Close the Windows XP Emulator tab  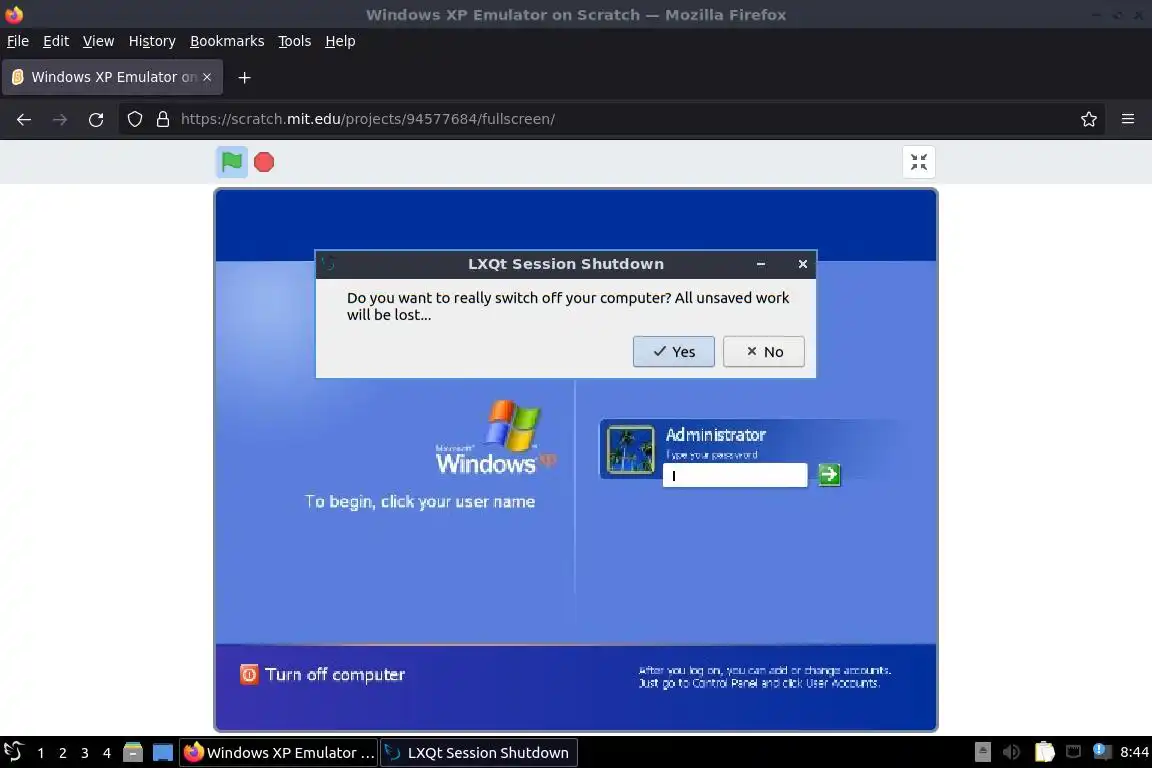coord(207,77)
